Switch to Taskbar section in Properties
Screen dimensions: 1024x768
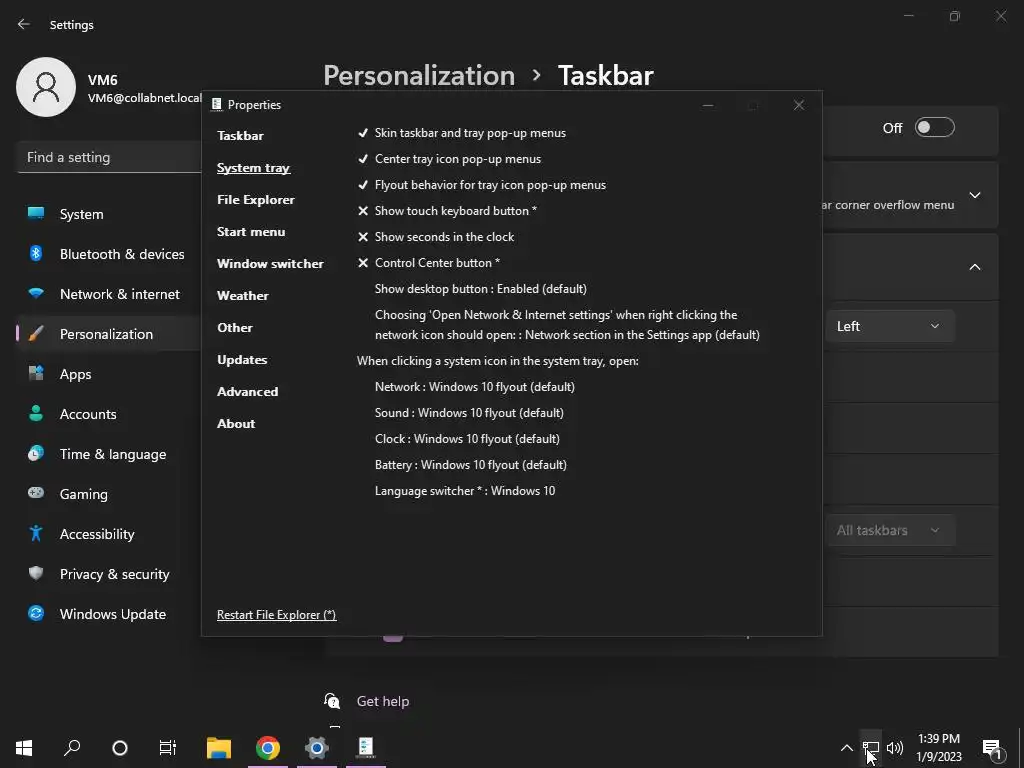240,136
